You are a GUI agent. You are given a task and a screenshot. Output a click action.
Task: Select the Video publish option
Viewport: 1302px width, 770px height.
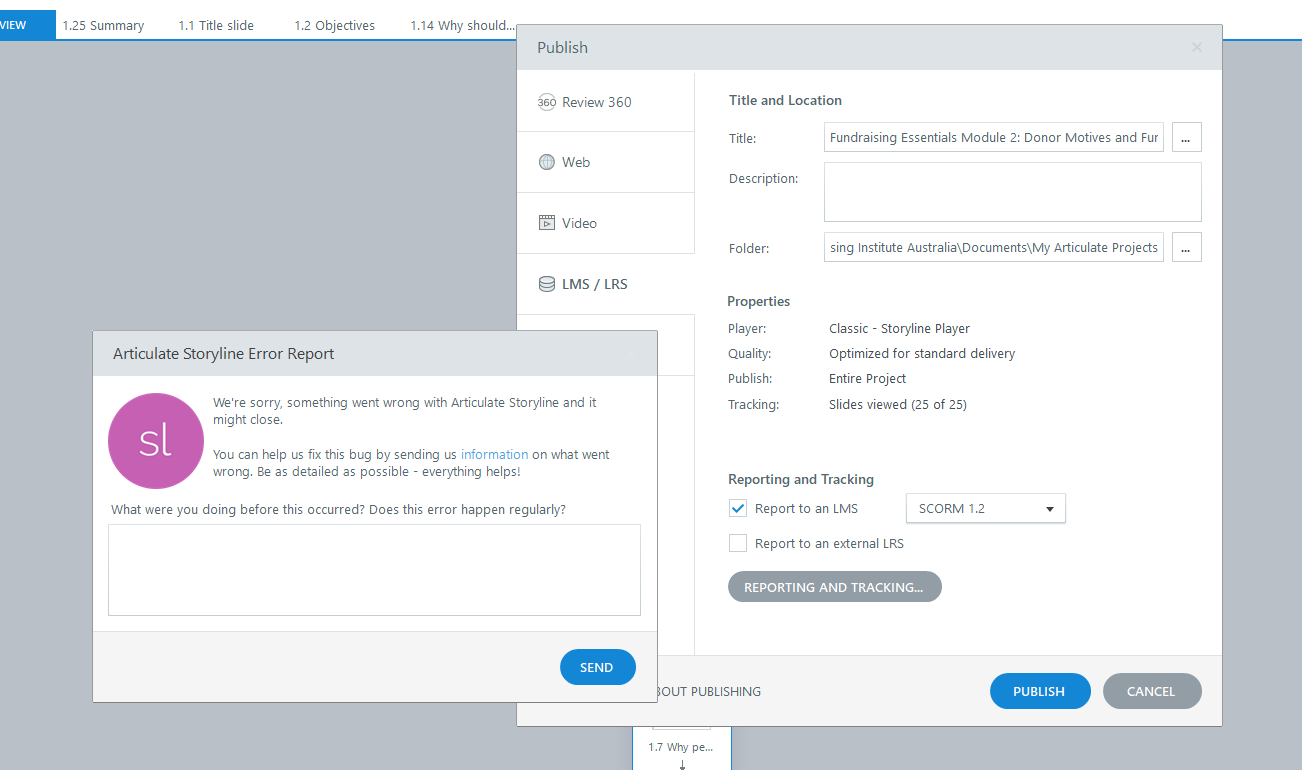tap(606, 223)
